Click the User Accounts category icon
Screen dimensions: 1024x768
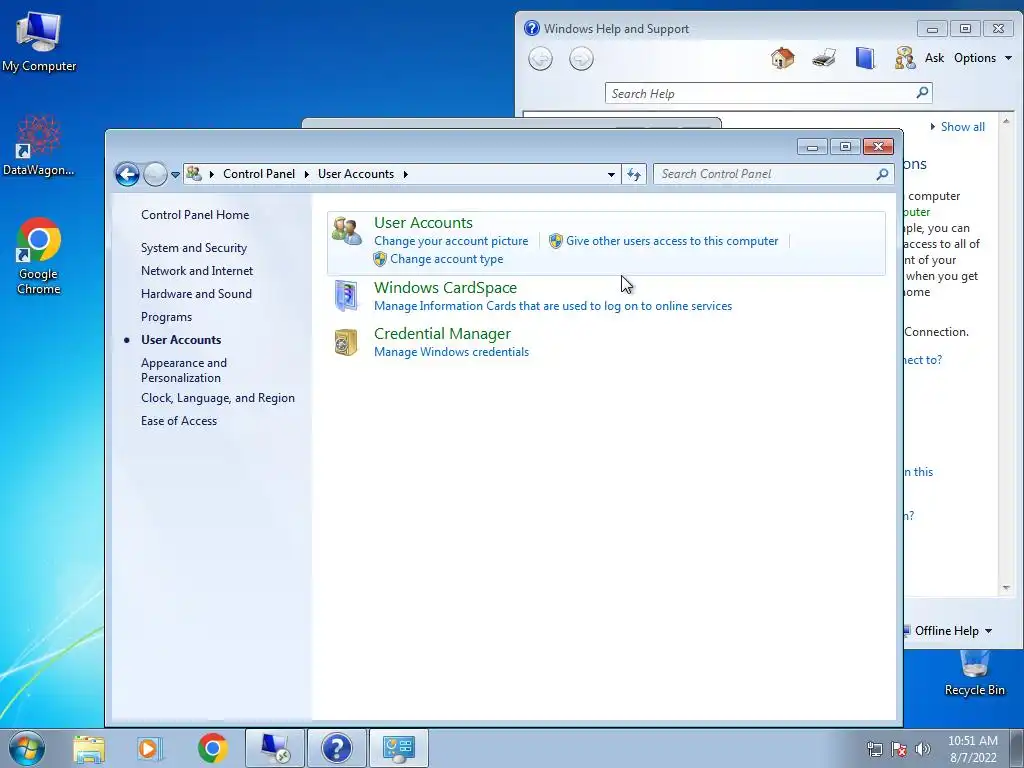(346, 231)
